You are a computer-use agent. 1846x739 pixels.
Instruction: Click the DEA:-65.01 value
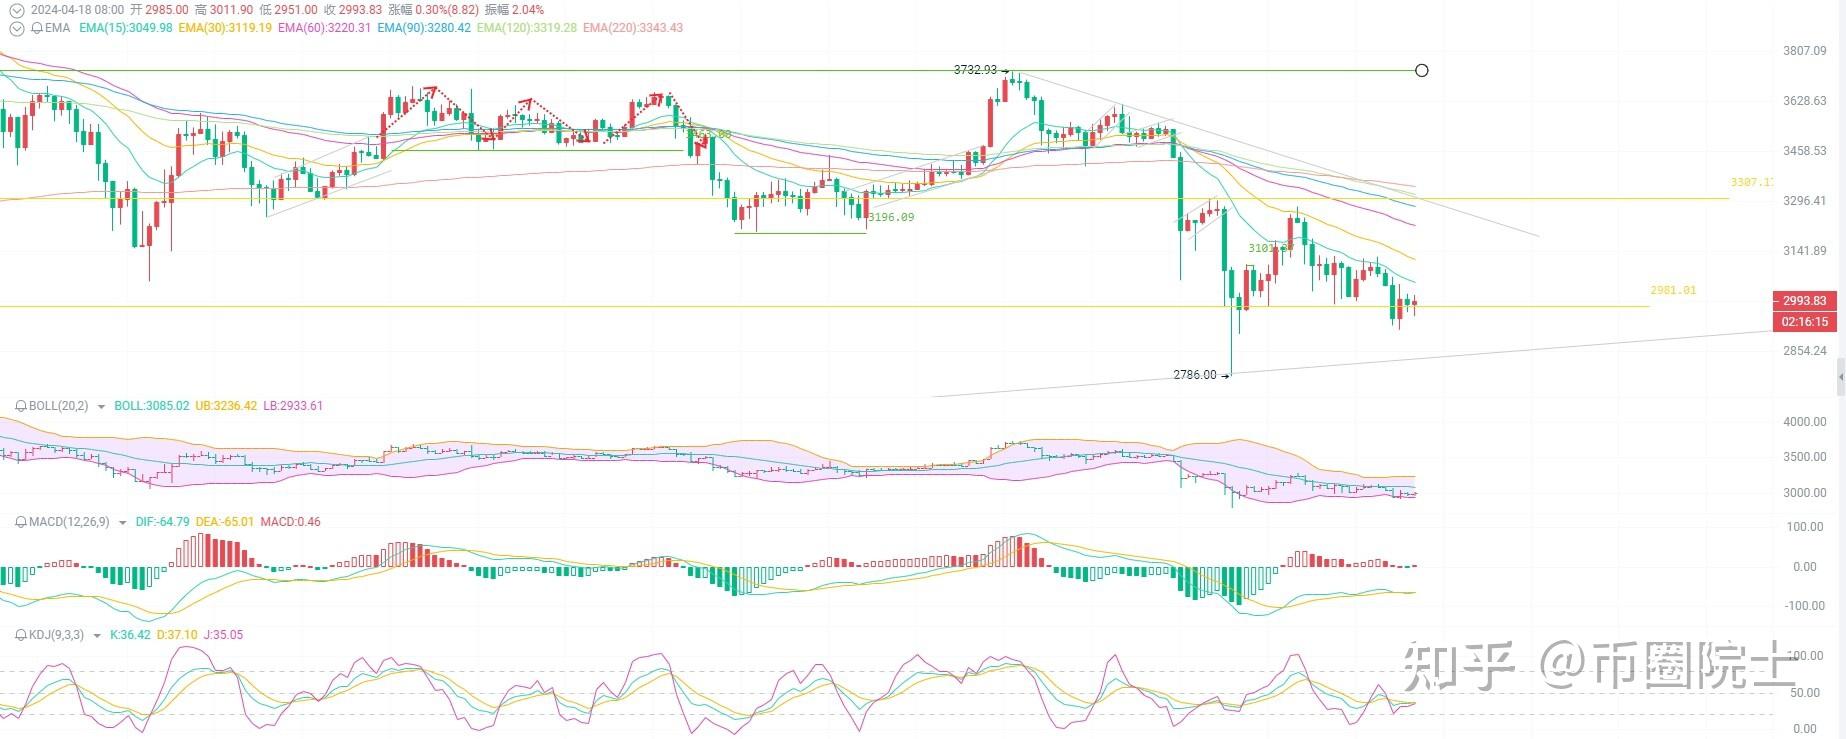(224, 522)
